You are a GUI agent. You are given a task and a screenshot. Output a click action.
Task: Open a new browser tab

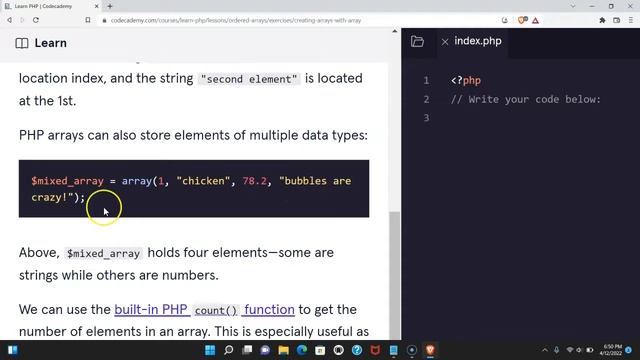click(x=110, y=6)
